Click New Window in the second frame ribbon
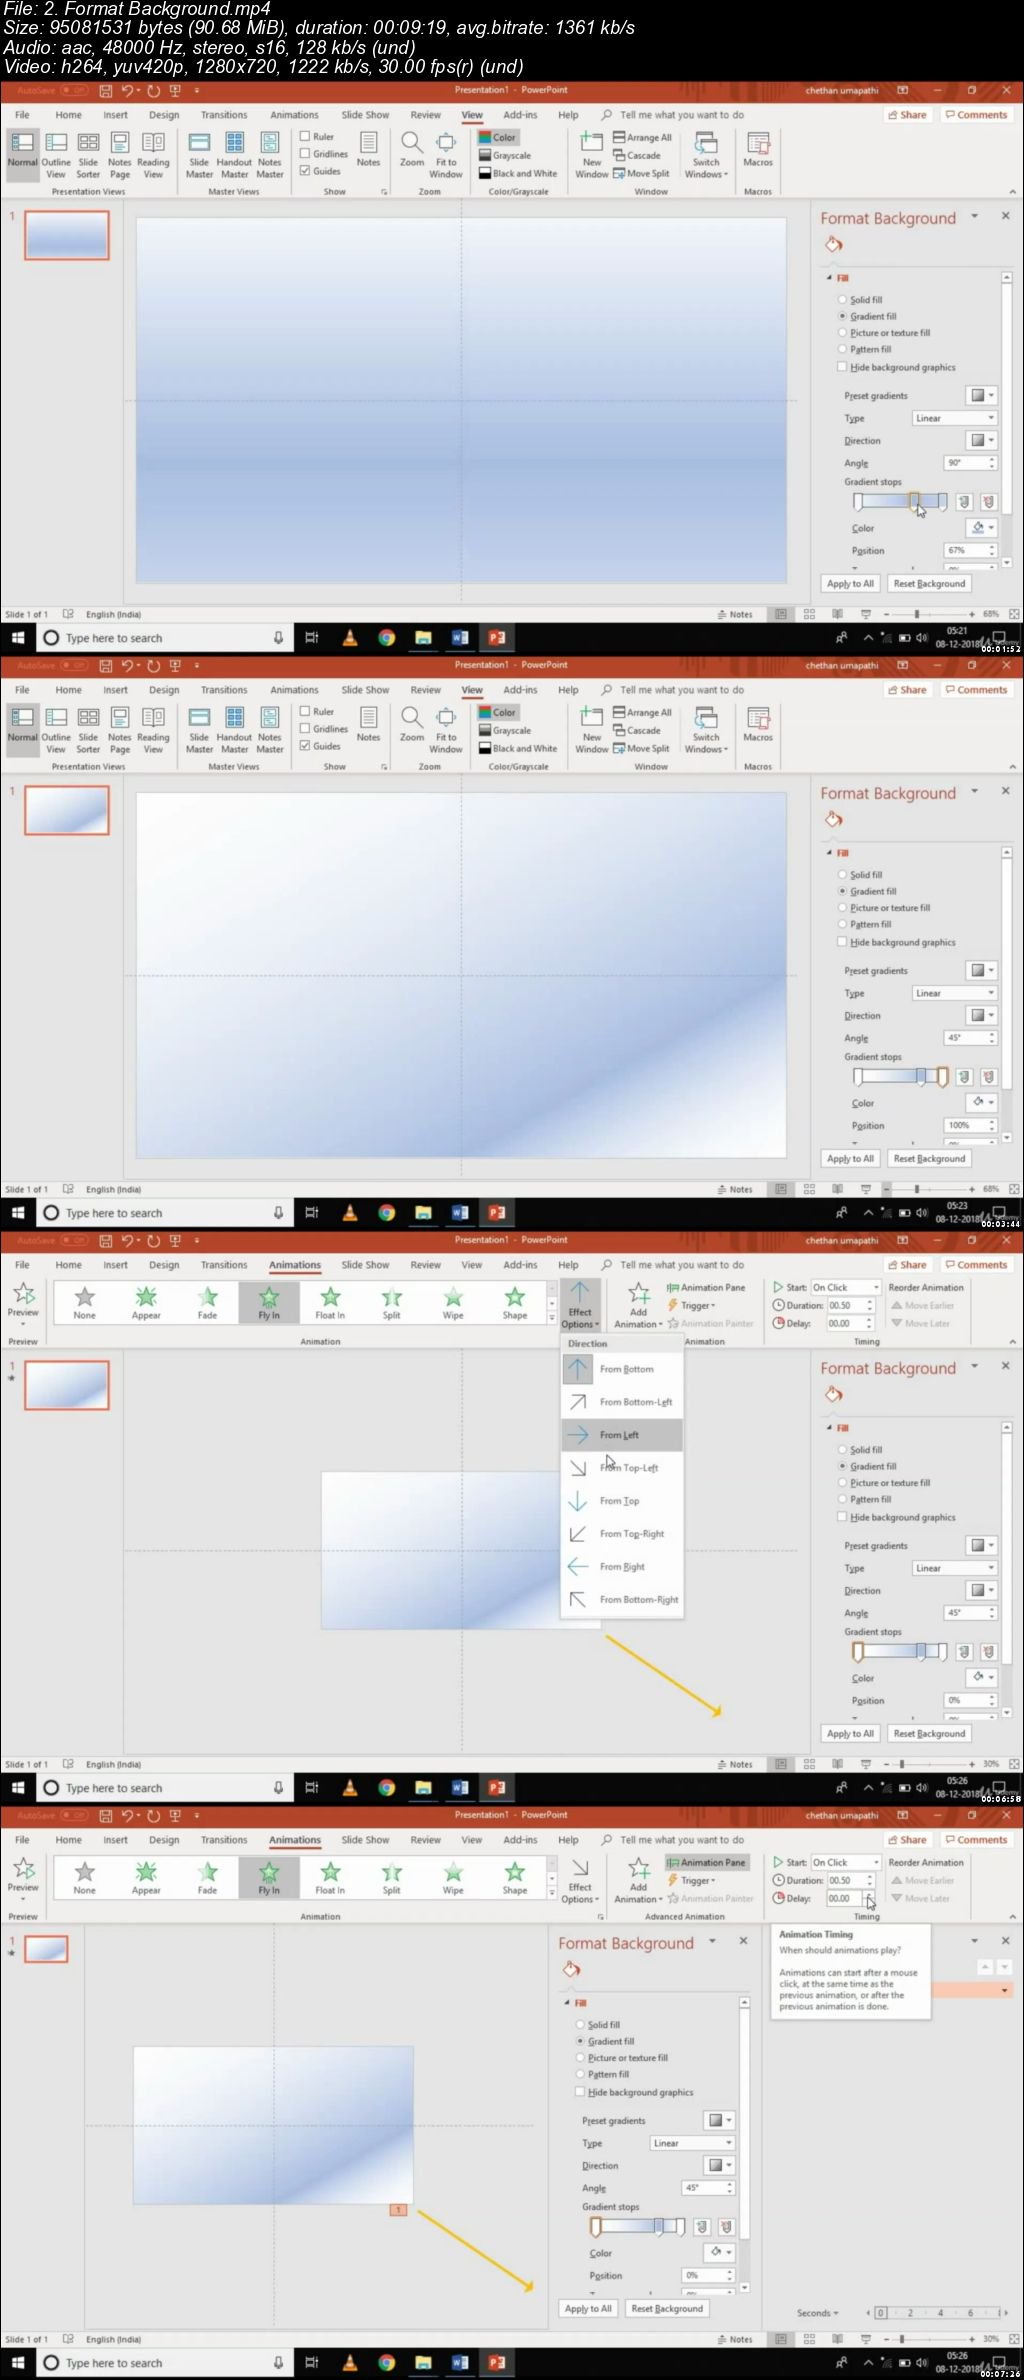This screenshot has height=2380, width=1024. pos(591,730)
